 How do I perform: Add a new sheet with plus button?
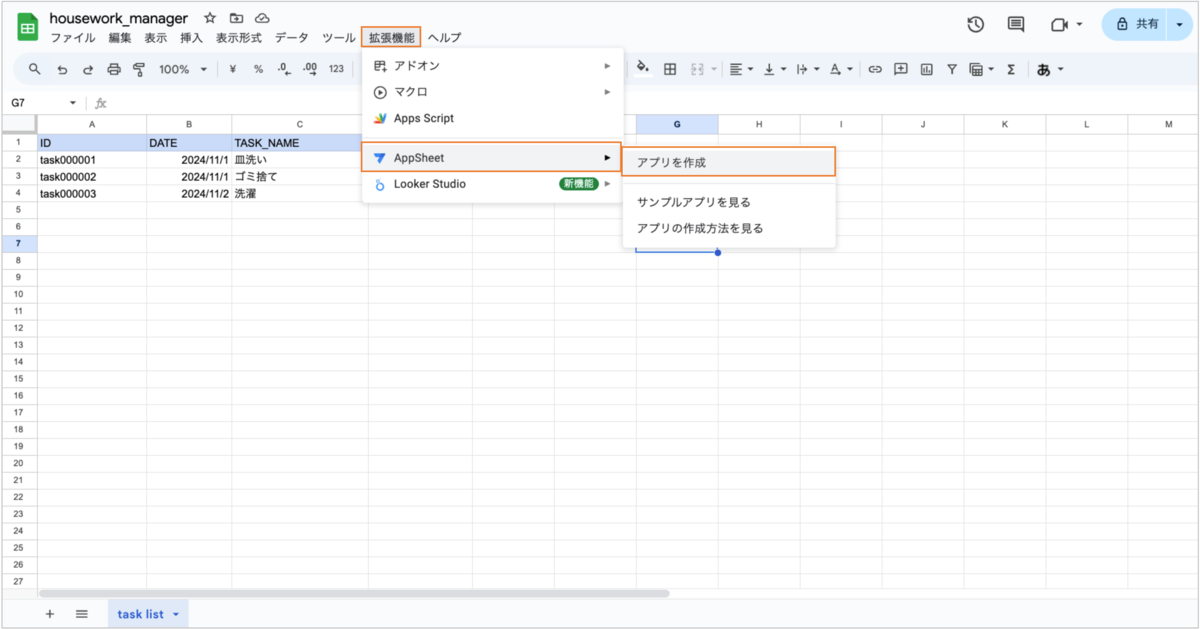click(x=50, y=614)
